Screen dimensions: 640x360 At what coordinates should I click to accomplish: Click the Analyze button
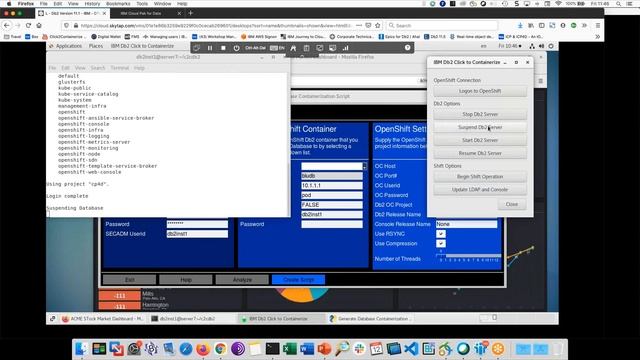tap(242, 280)
